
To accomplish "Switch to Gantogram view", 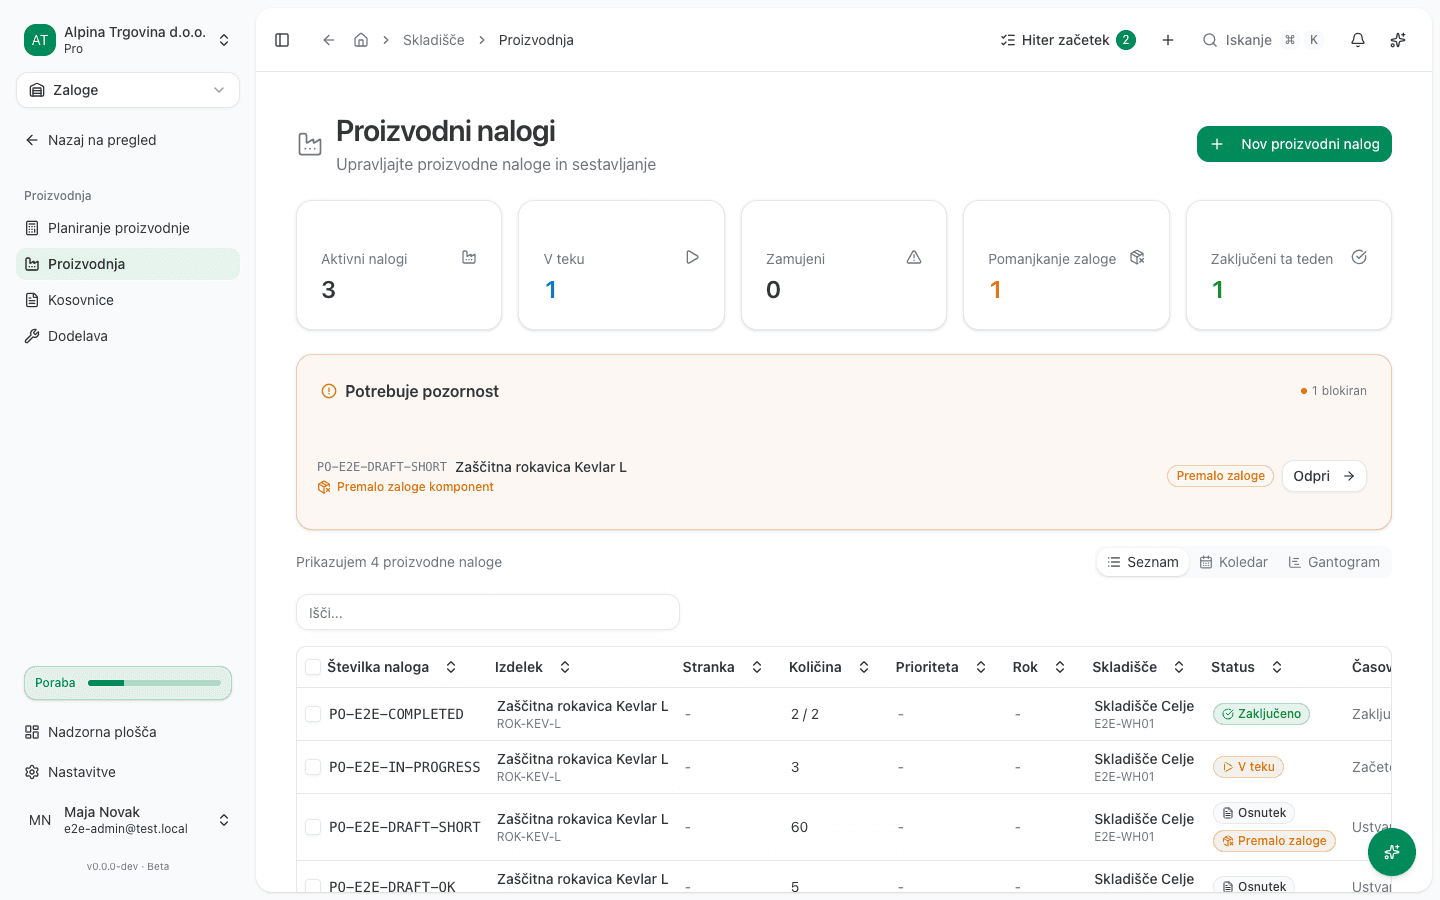I will coord(1334,562).
